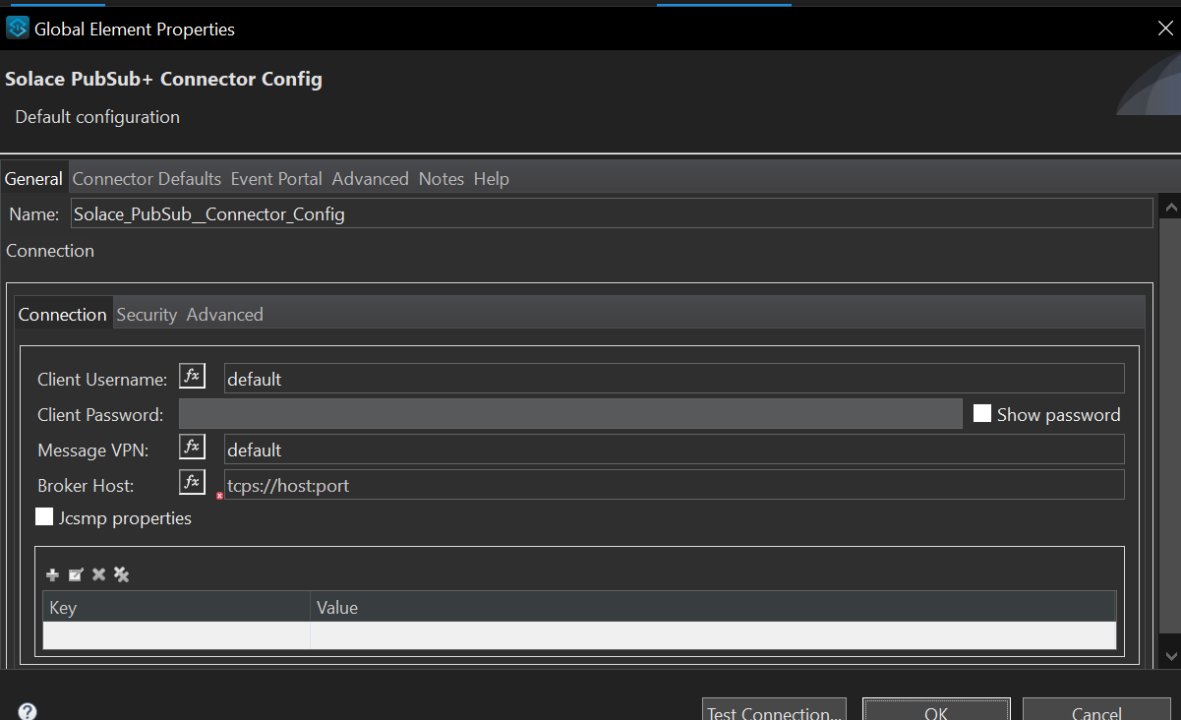
Task: Enable the Show password checkbox
Action: (982, 413)
